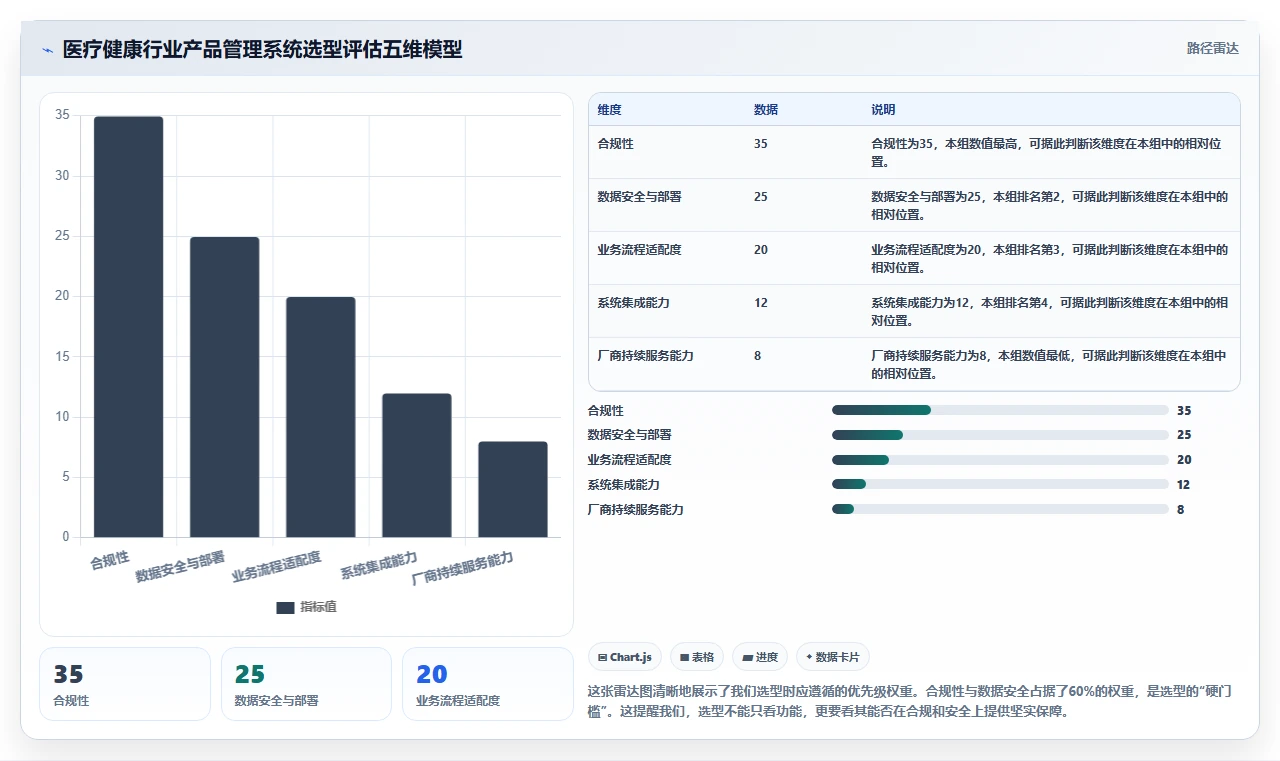Viewport: 1280px width, 761px height.
Task: Click the 厂商持续服务能力 x-axis label
Action: [463, 568]
